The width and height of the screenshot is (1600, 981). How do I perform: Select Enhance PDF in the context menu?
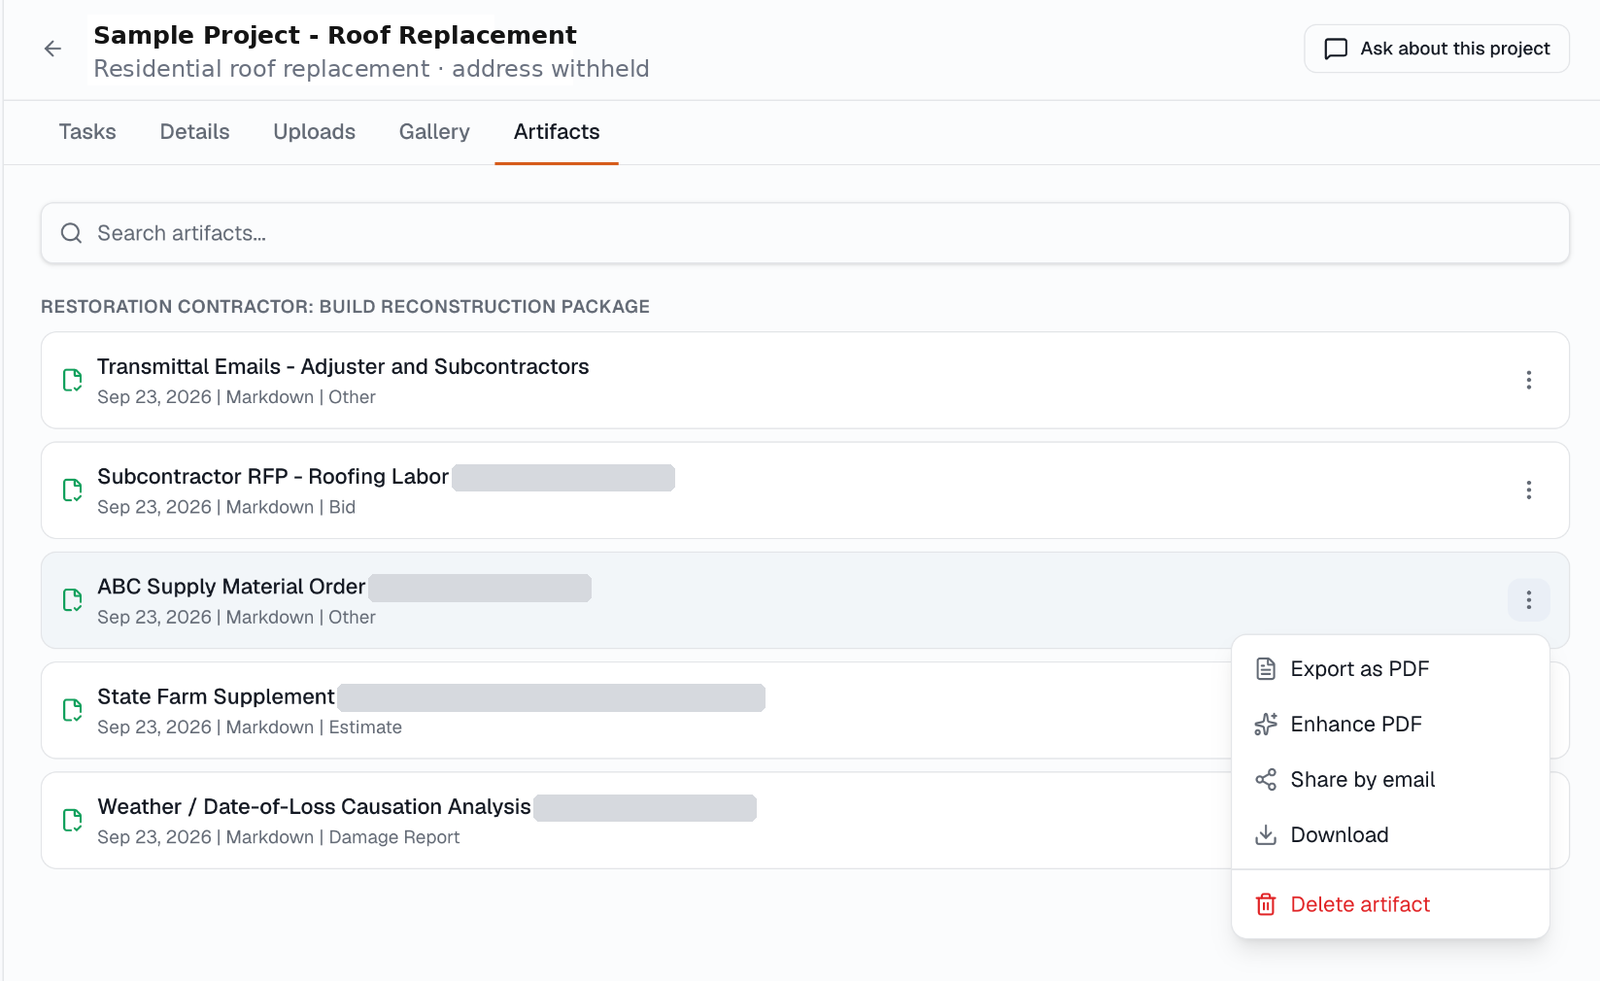[x=1391, y=724]
